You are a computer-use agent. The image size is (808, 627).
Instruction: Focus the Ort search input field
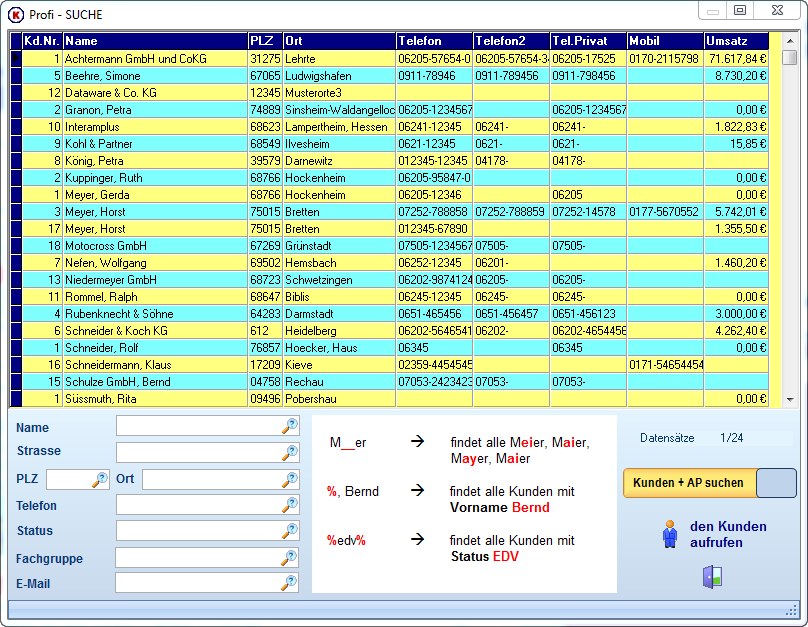(221, 479)
